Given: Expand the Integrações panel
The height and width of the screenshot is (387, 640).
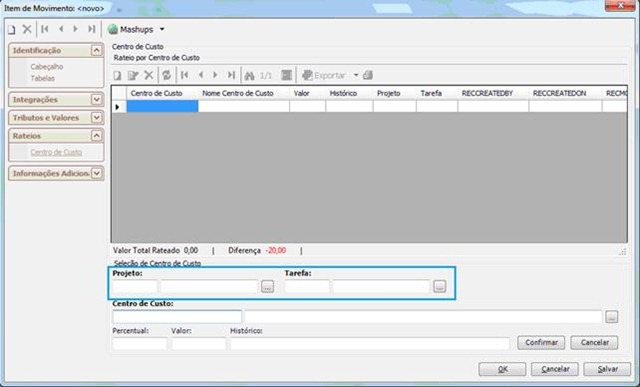Looking at the screenshot, I should (96, 99).
